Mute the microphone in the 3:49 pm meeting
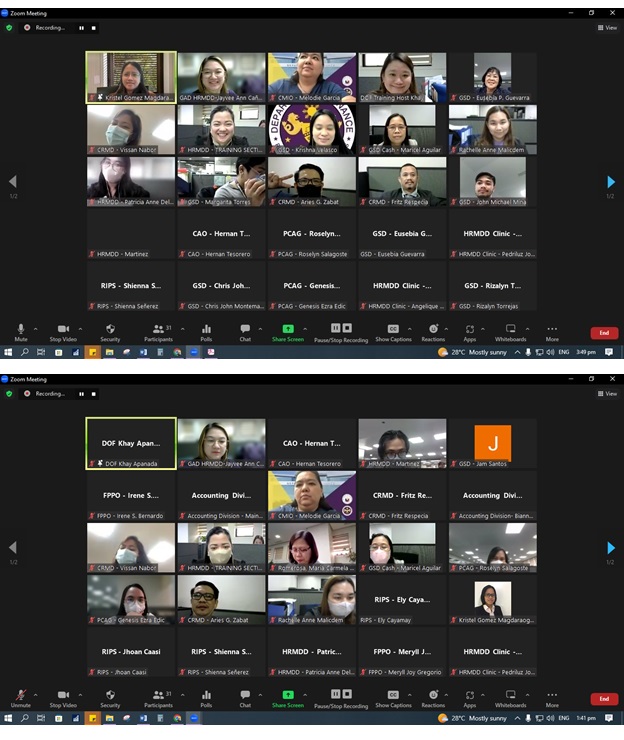This screenshot has height=740, width=624. [x=20, y=332]
